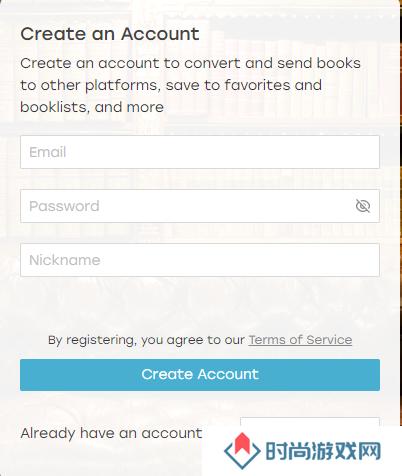Image resolution: width=402 pixels, height=476 pixels.
Task: Click the line "to other platforms, save to favorites and"
Action: (x=171, y=85)
